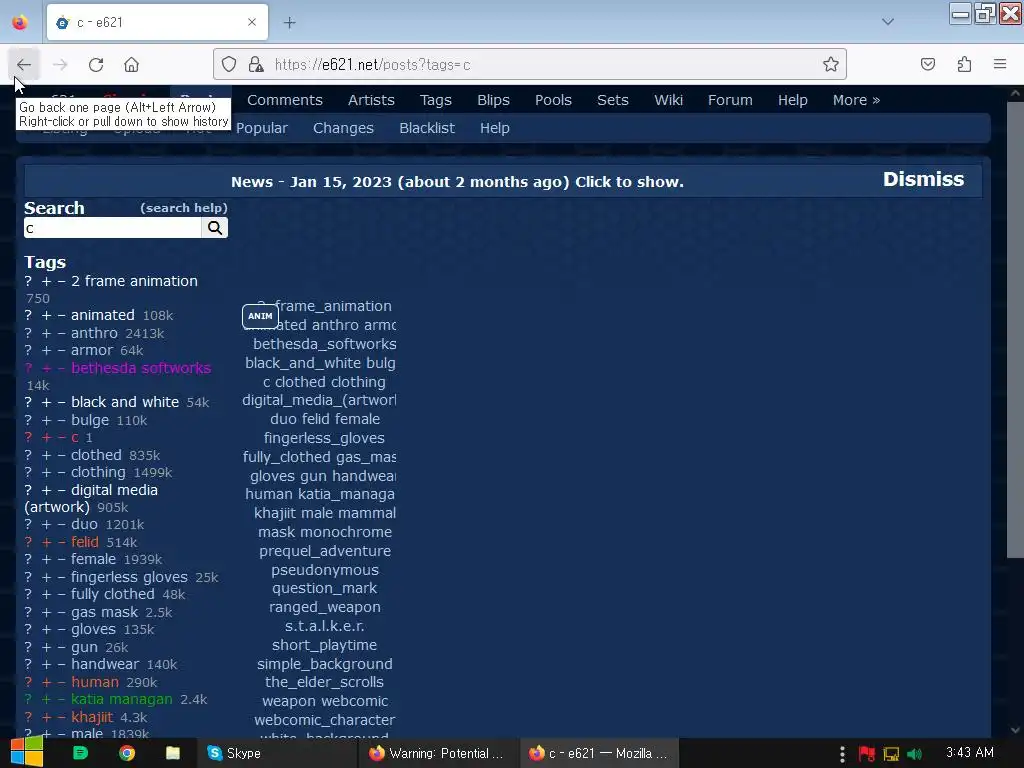Save page to Pocket
The width and height of the screenshot is (1024, 768).
[927, 64]
